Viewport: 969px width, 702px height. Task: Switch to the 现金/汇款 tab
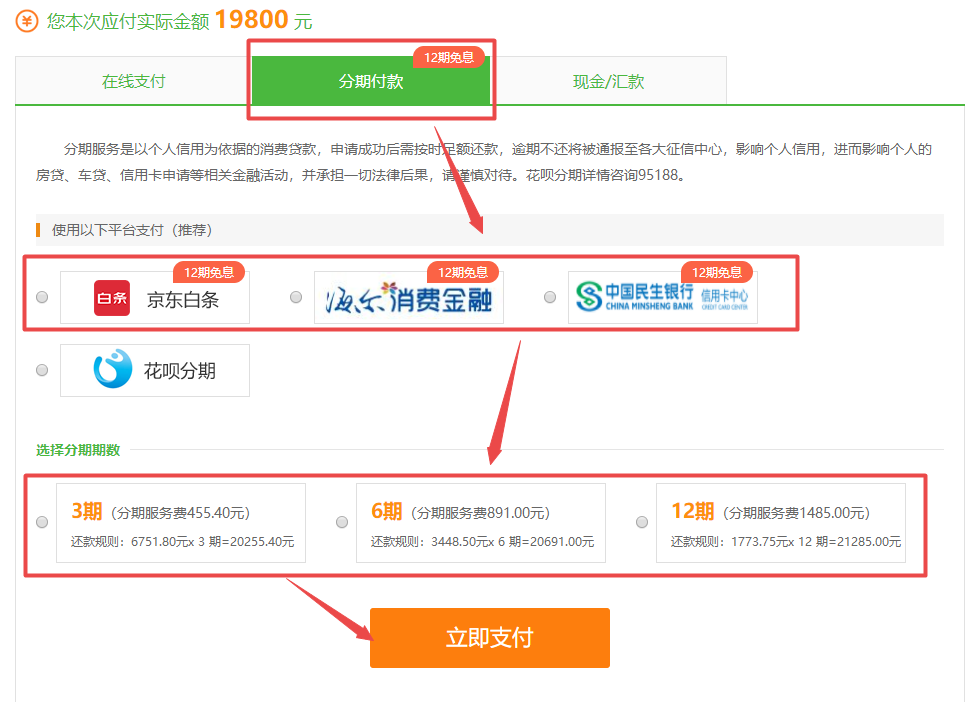coord(608,81)
